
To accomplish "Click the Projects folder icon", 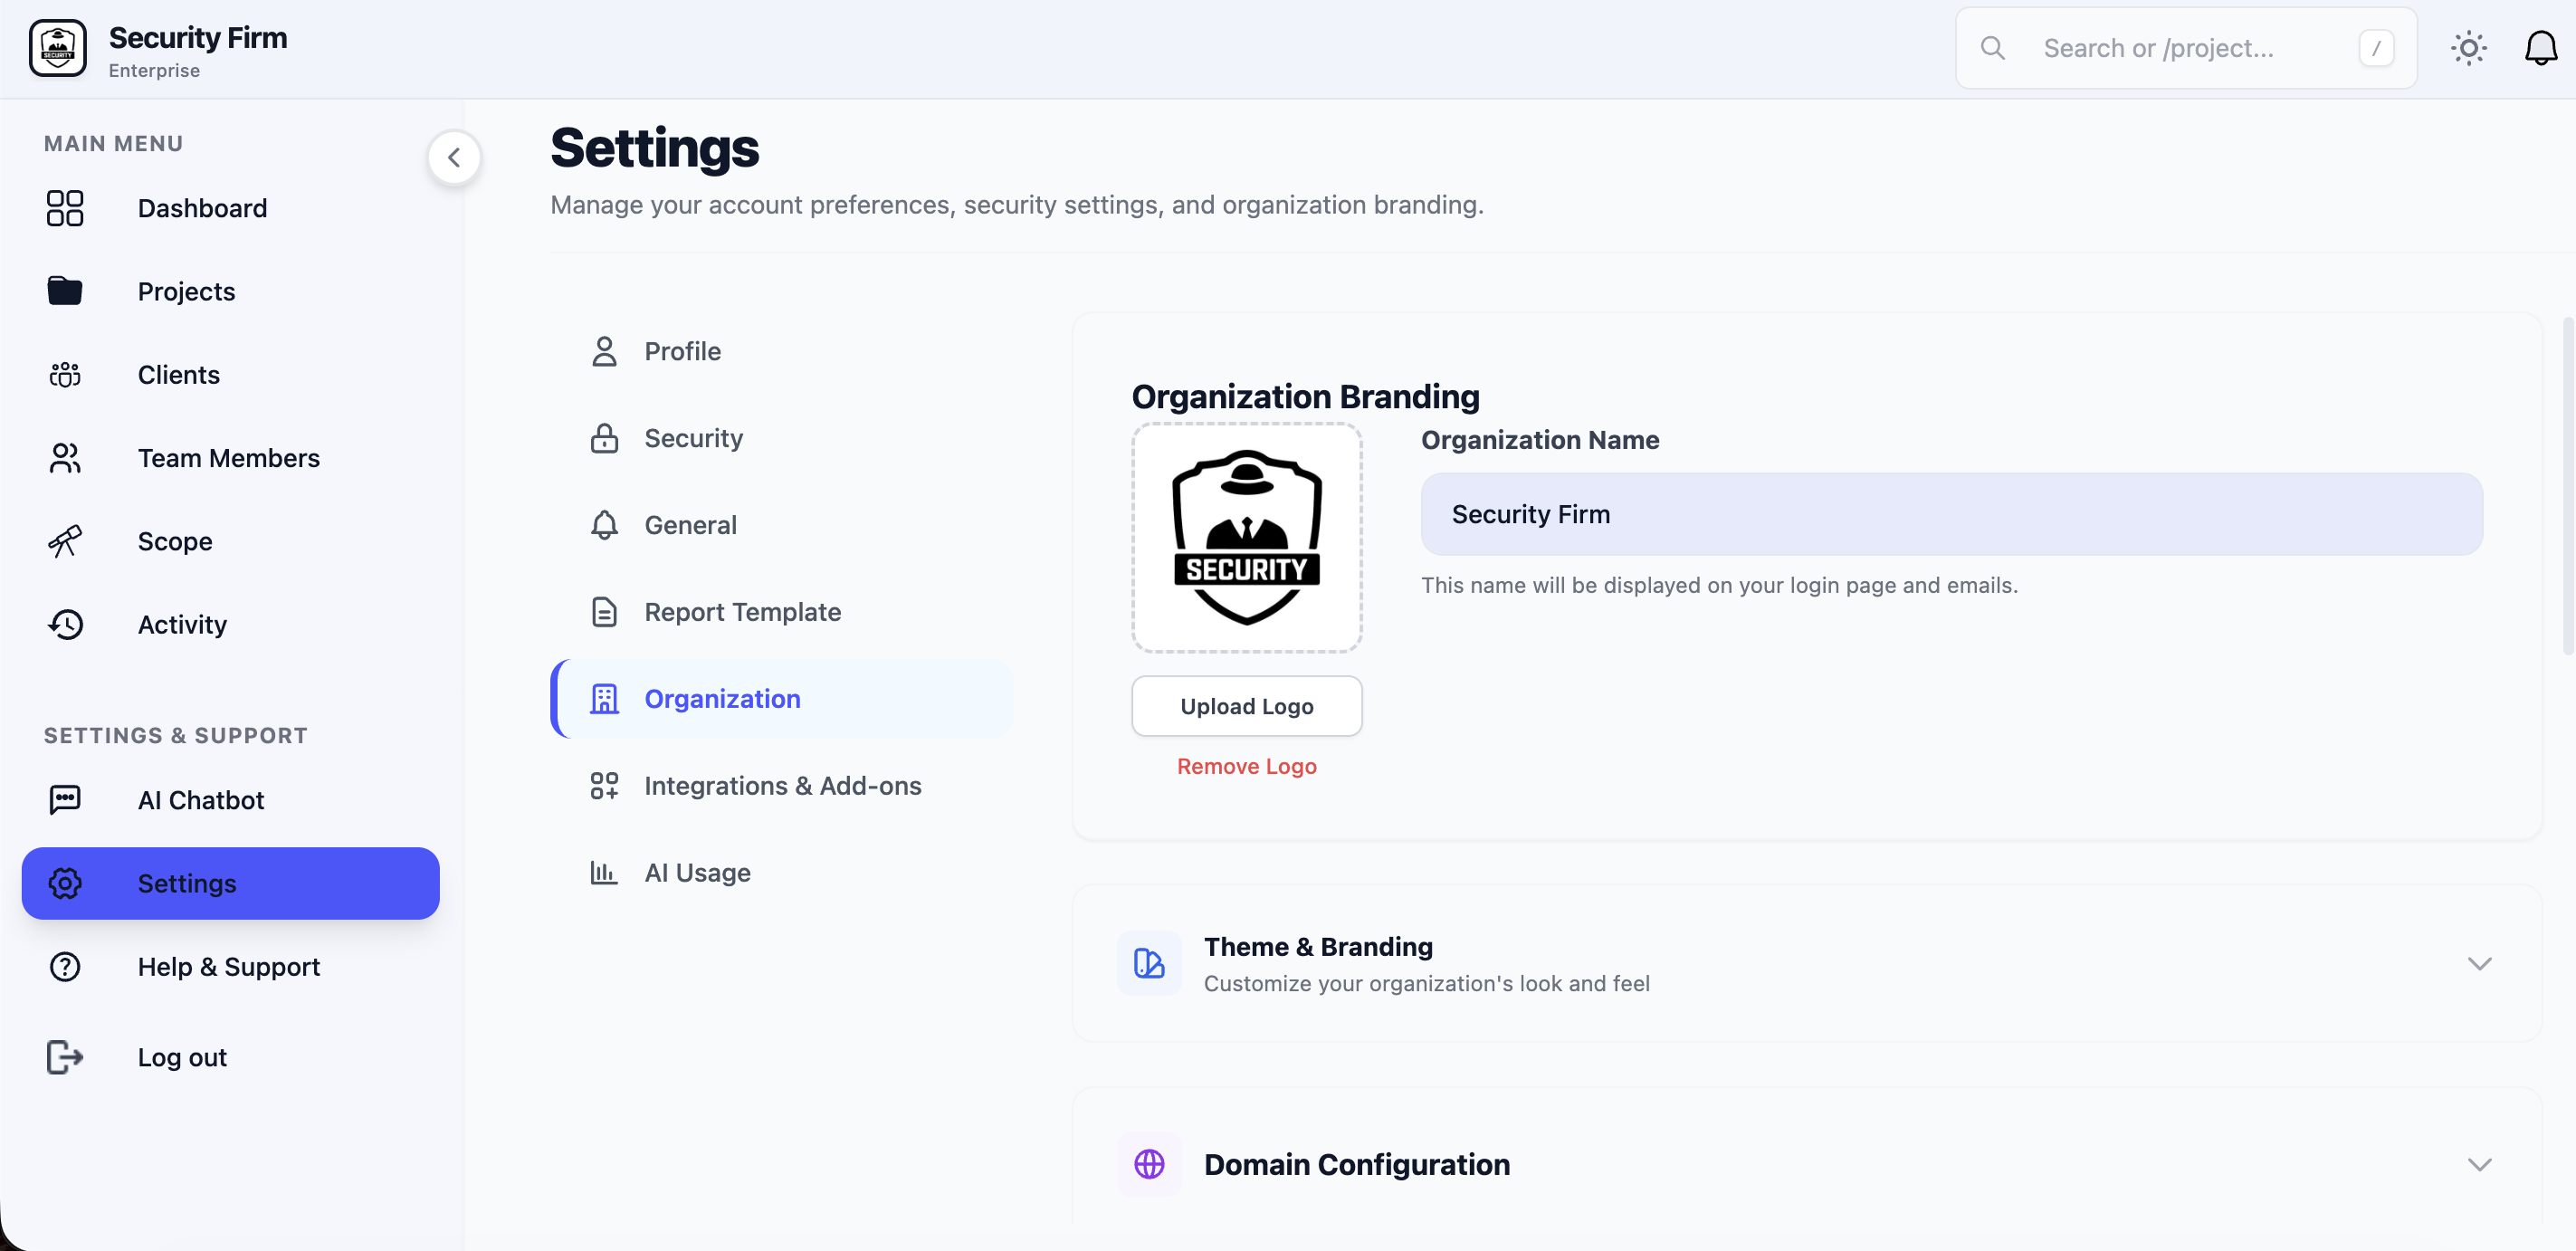I will tap(65, 291).
